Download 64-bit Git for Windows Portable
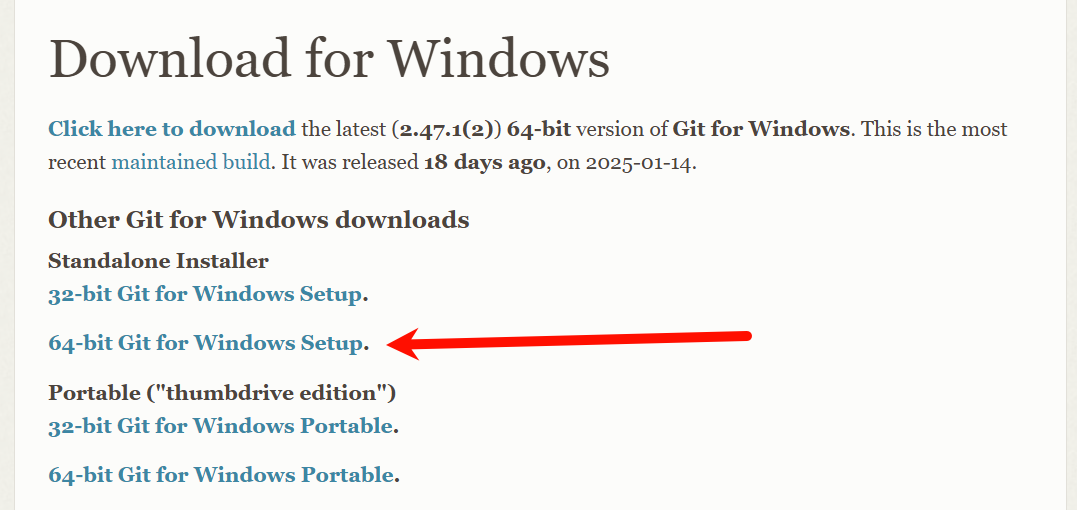This screenshot has width=1077, height=510. 220,474
